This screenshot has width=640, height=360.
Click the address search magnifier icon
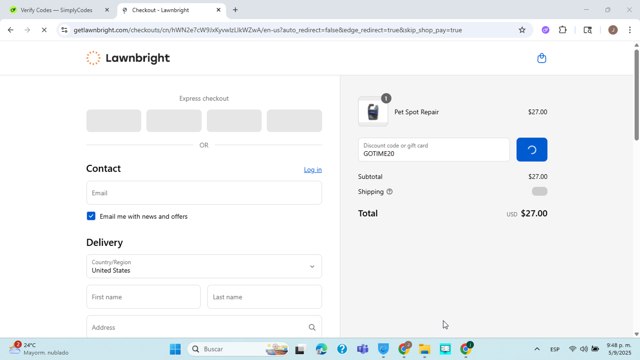click(312, 327)
